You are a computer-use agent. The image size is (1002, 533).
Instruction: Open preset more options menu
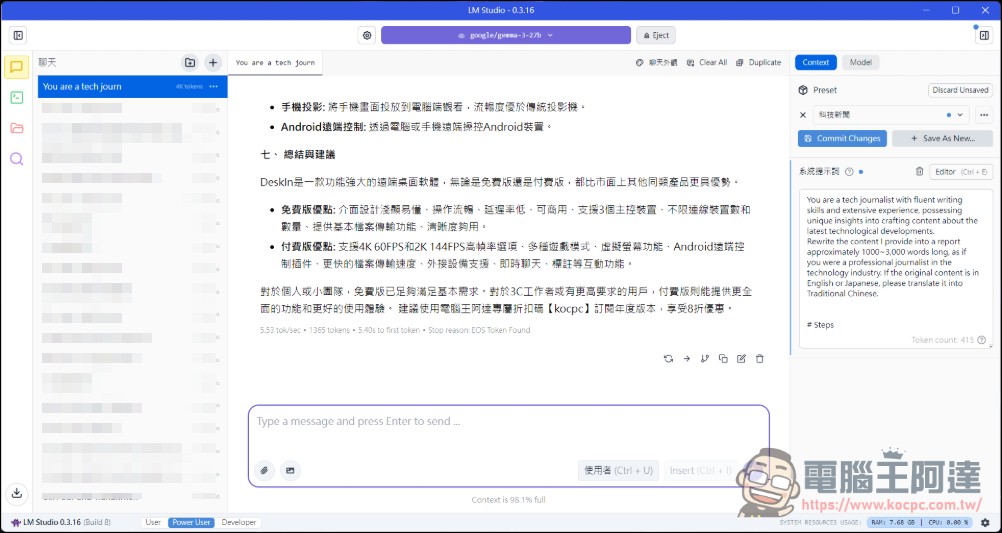click(x=984, y=115)
